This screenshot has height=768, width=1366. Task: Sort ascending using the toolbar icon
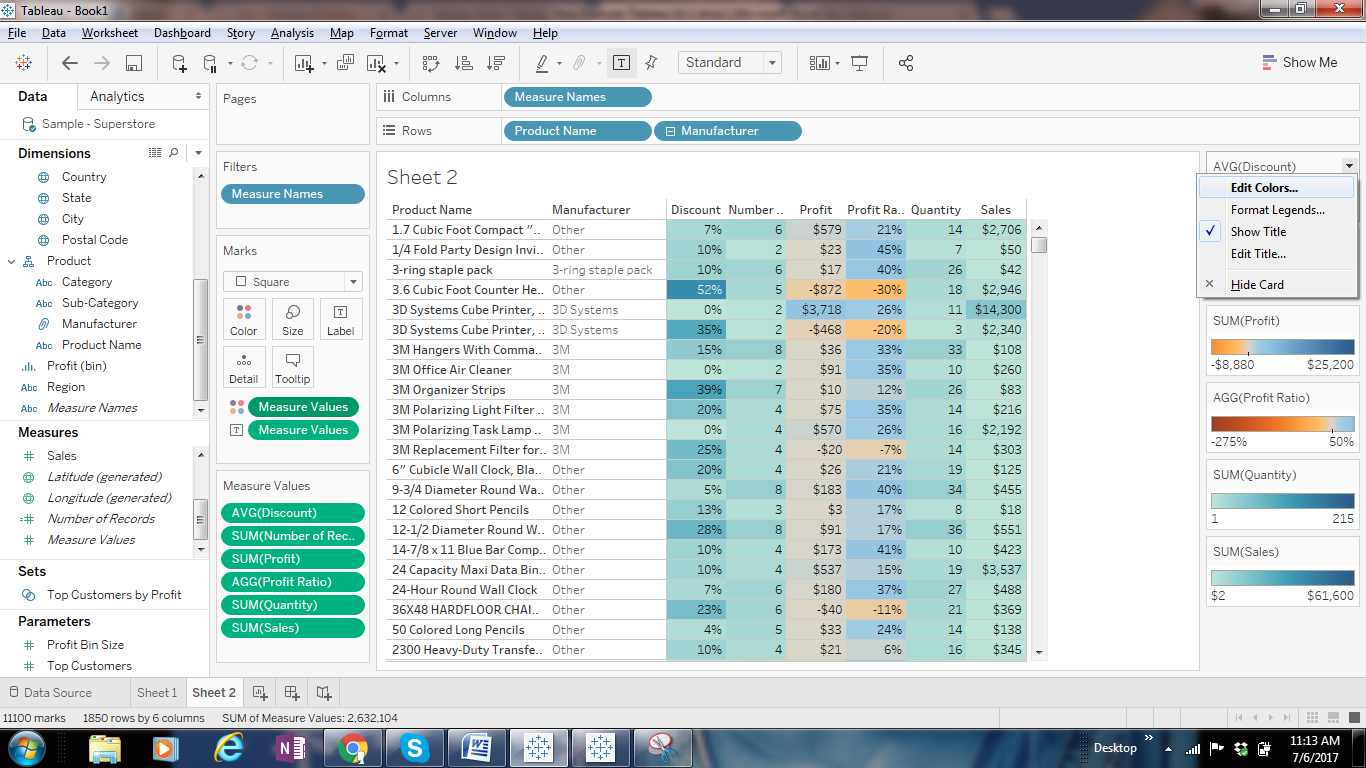[x=463, y=63]
